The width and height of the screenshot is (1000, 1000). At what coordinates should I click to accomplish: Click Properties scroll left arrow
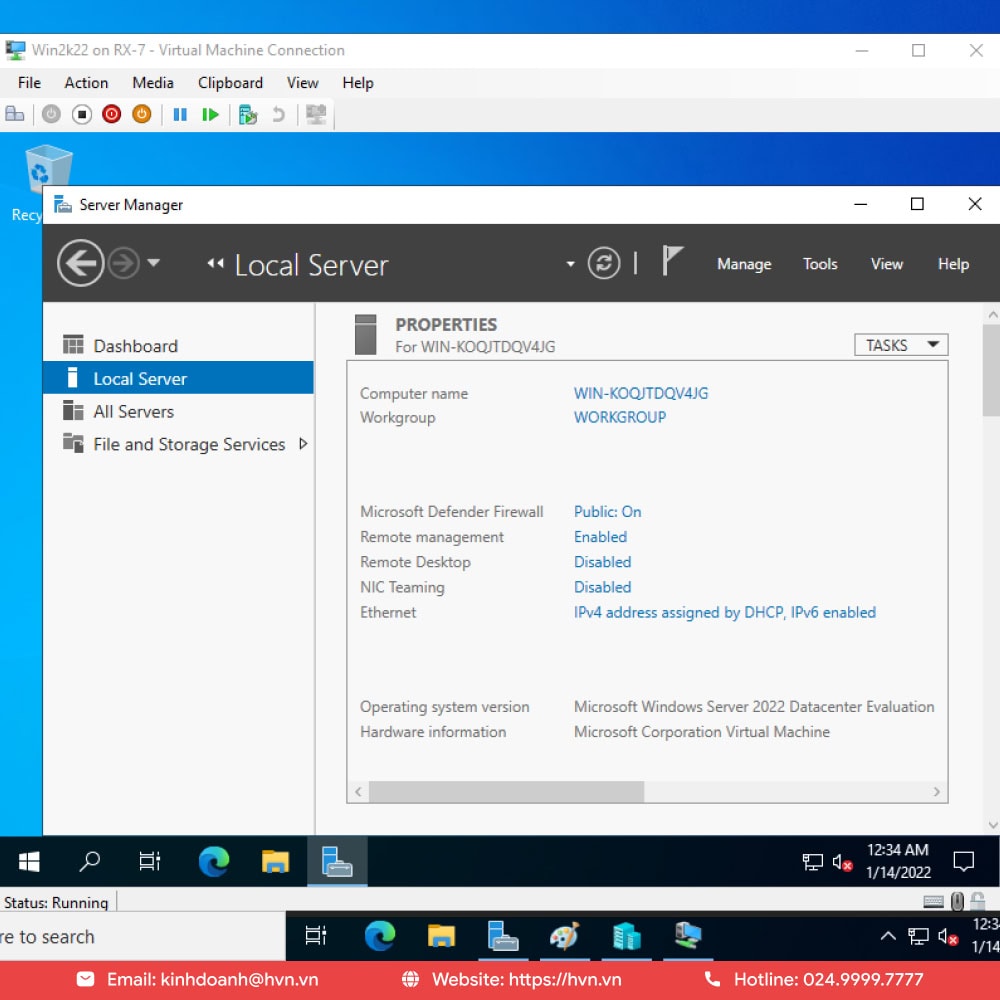pyautogui.click(x=358, y=791)
